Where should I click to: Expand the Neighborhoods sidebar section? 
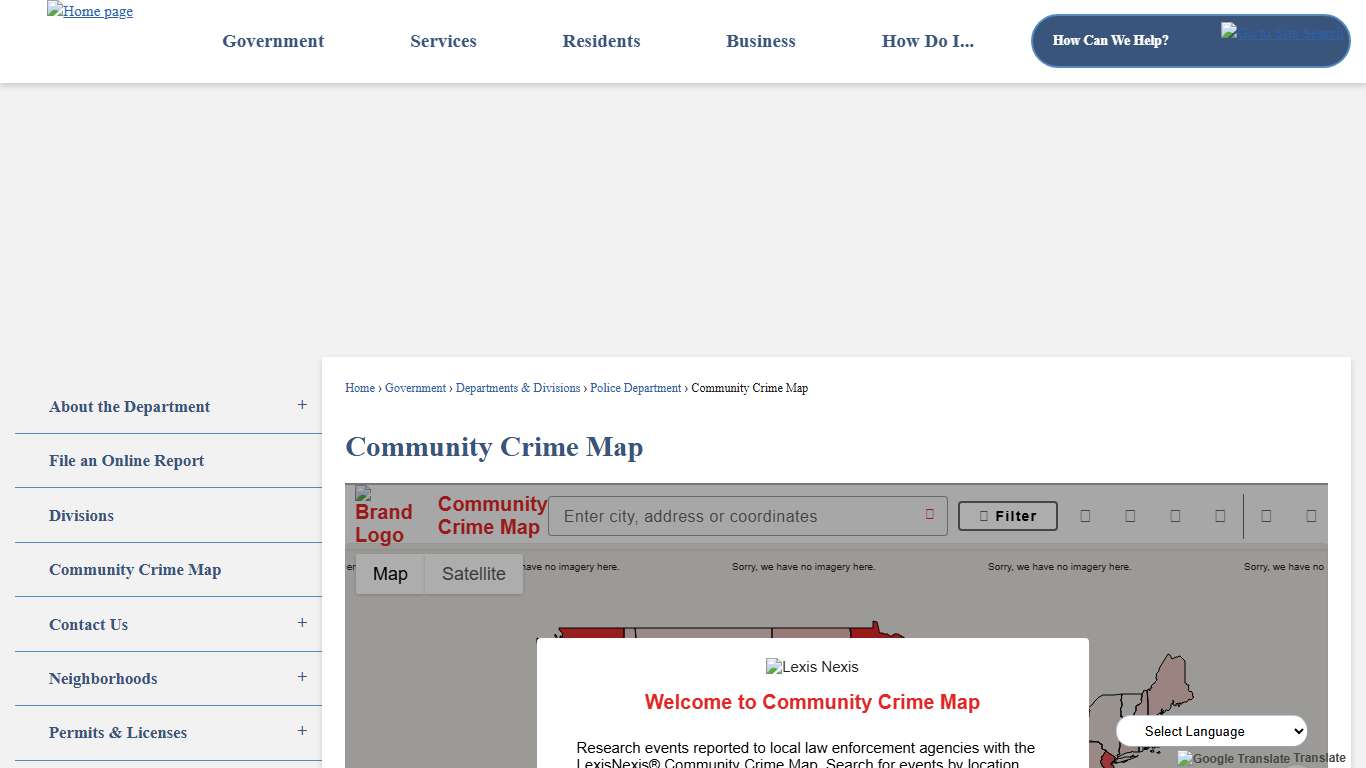tap(301, 677)
